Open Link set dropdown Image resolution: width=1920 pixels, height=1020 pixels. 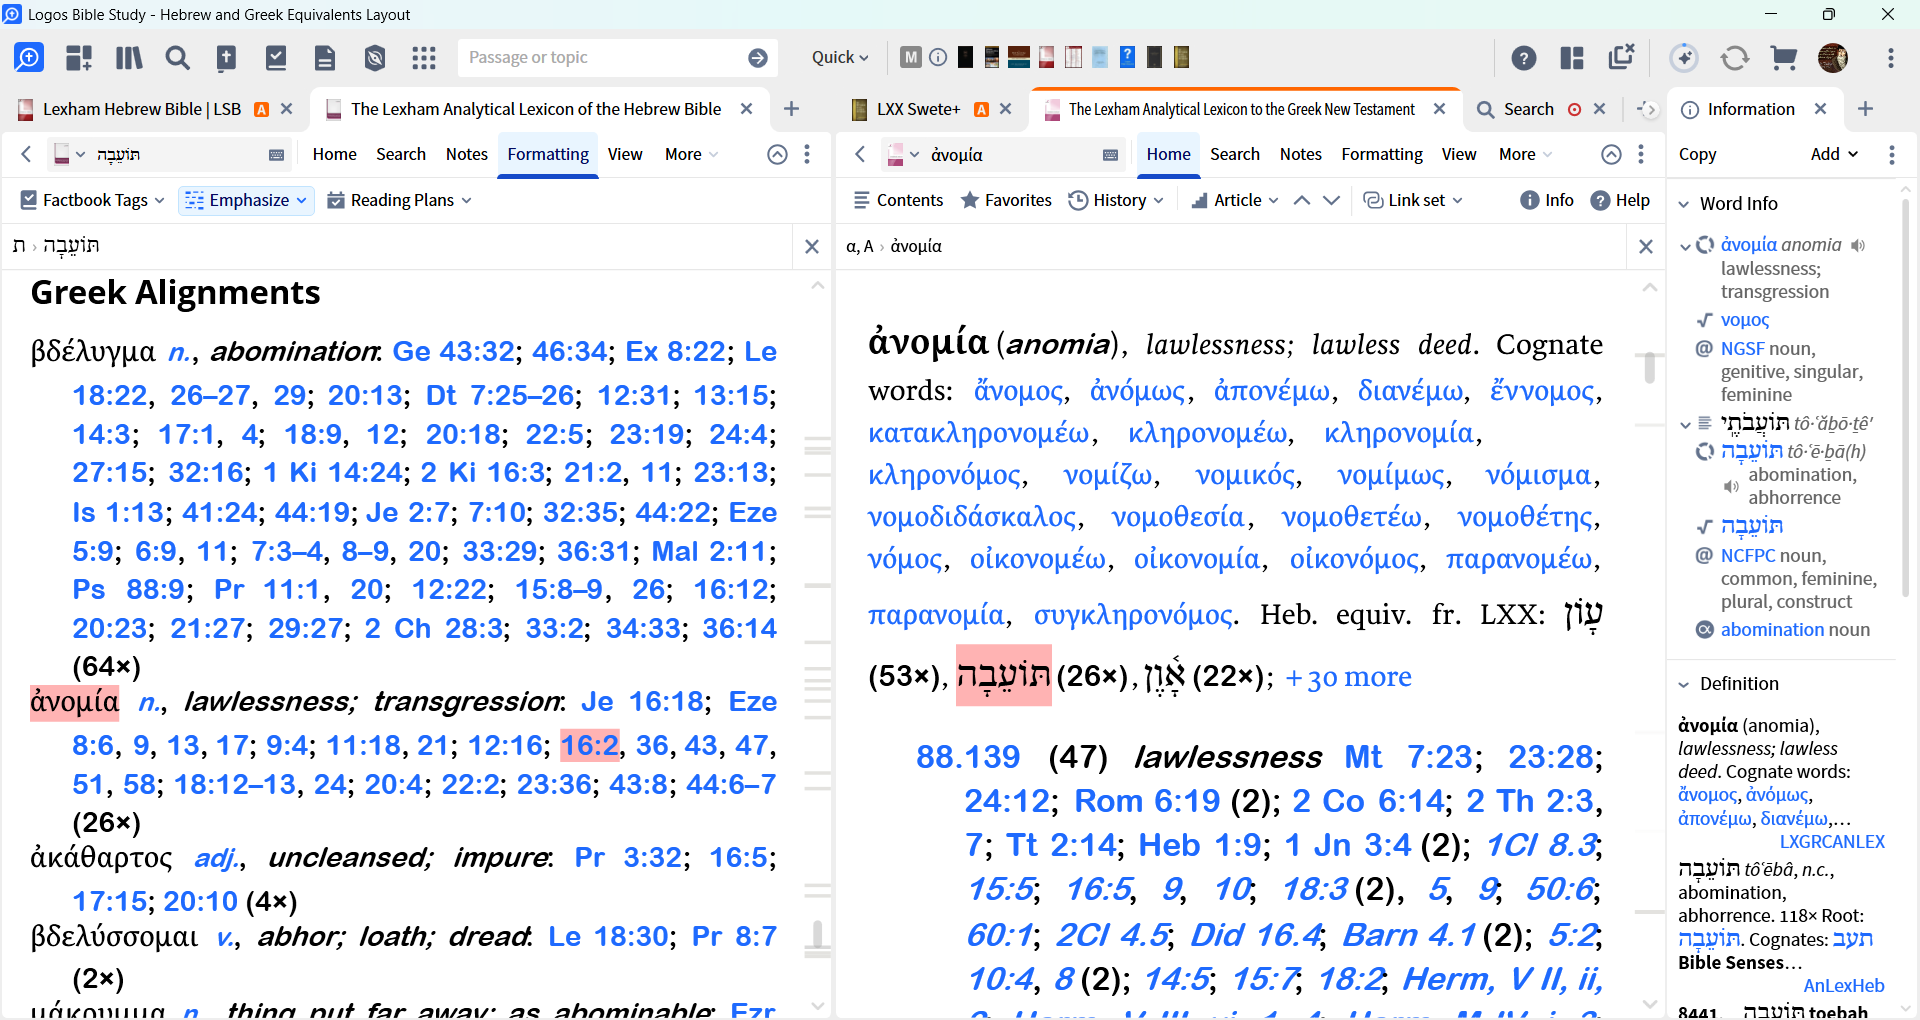pyautogui.click(x=1414, y=200)
